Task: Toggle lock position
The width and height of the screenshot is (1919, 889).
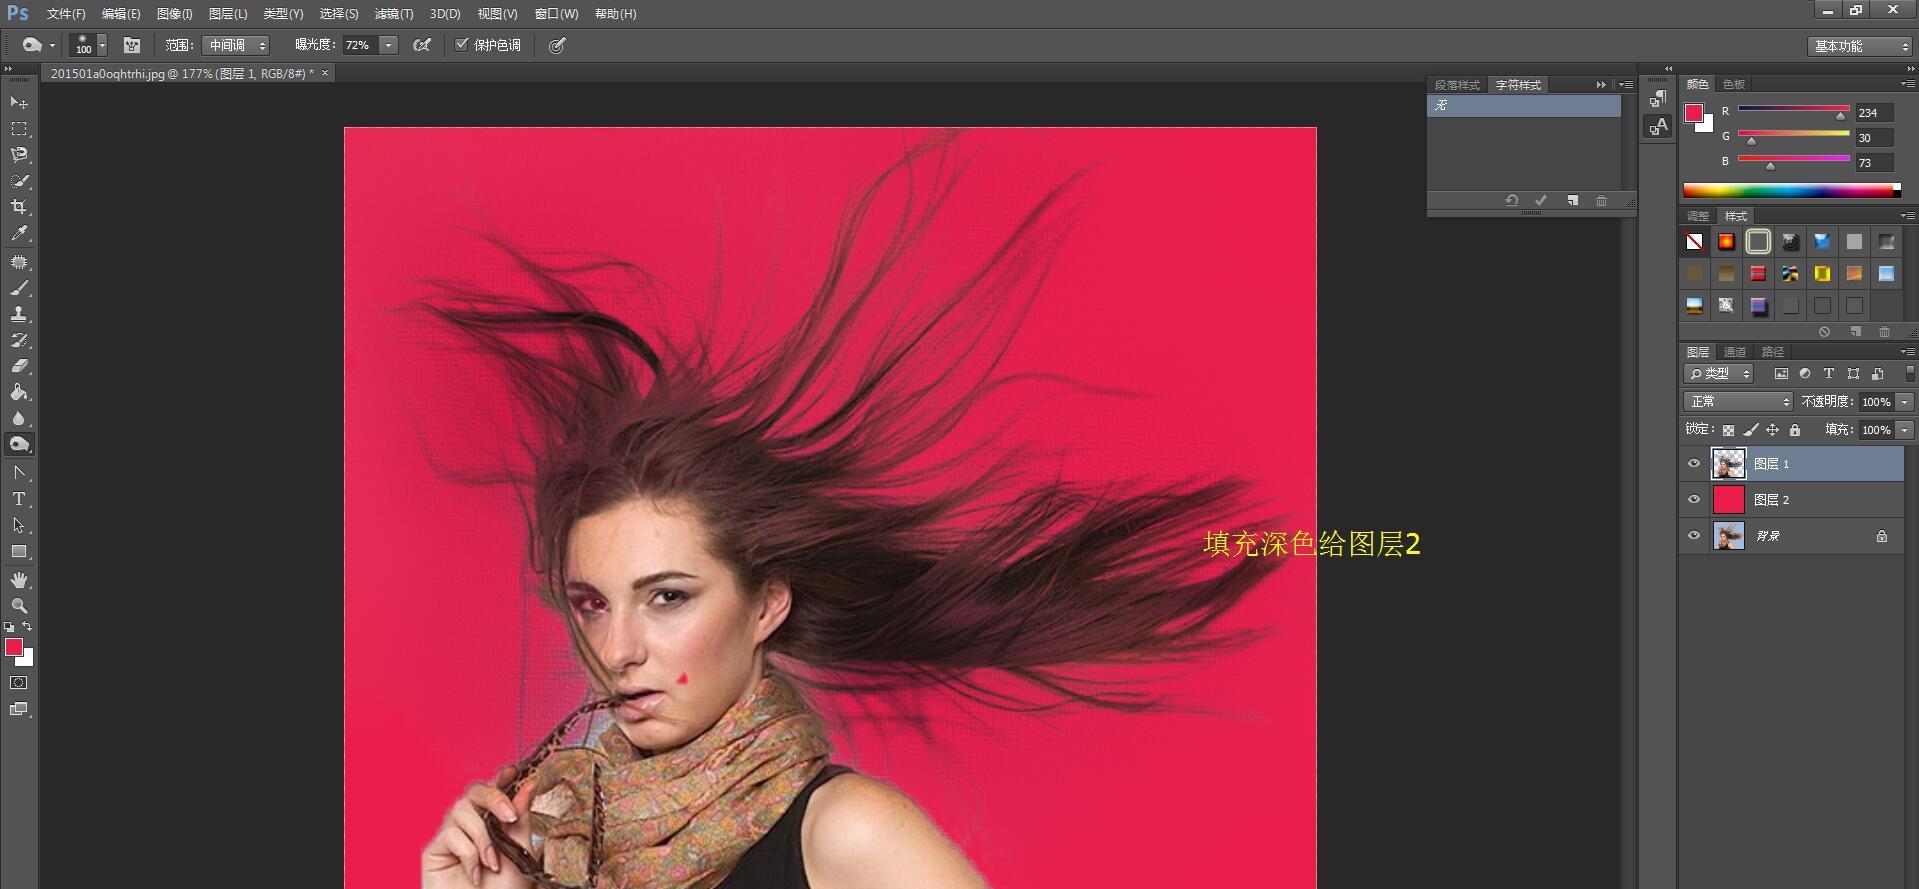Action: coord(1772,430)
